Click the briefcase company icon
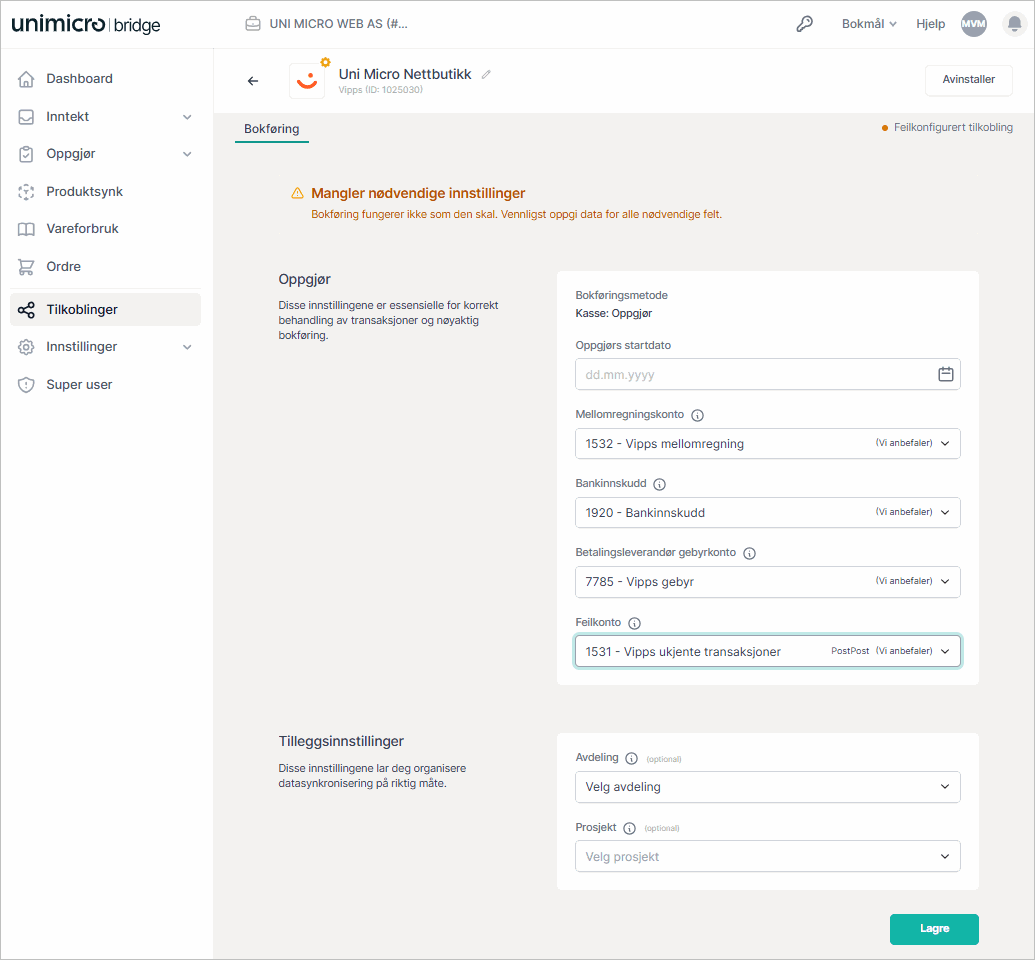Image resolution: width=1035 pixels, height=960 pixels. (253, 24)
